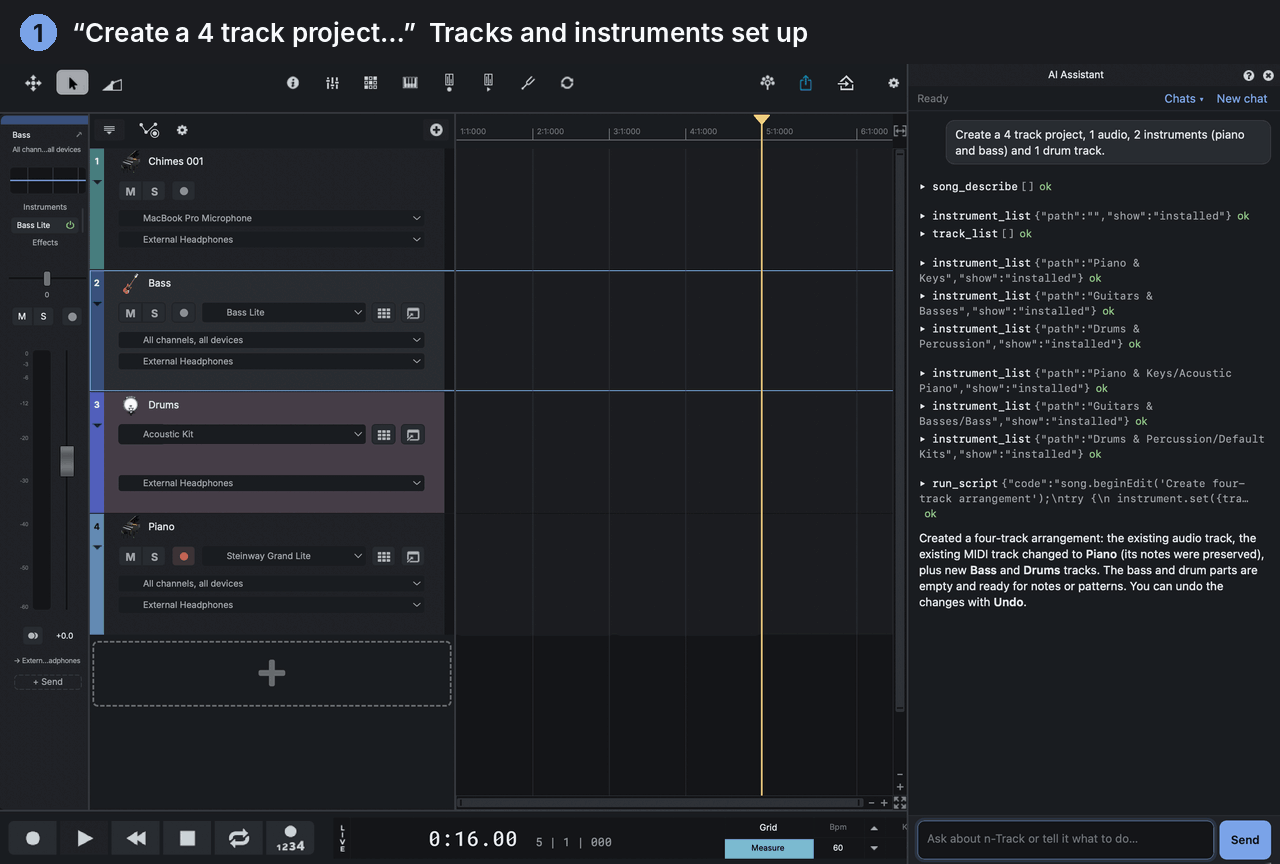This screenshot has height=864, width=1280.
Task: Click the stop button in transport bar
Action: [187, 838]
